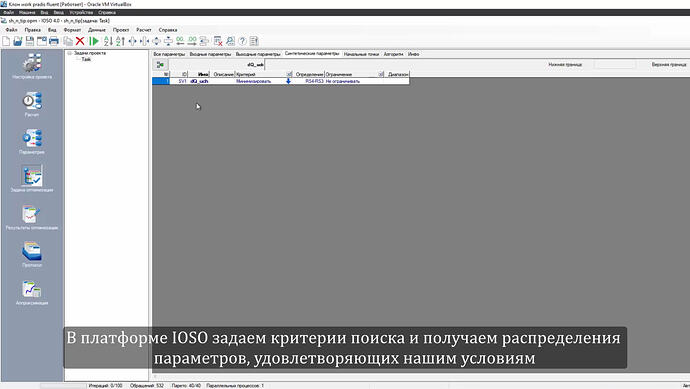This screenshot has width=690, height=389.
Task: Click the Save floppy disk icon
Action: tap(29, 41)
